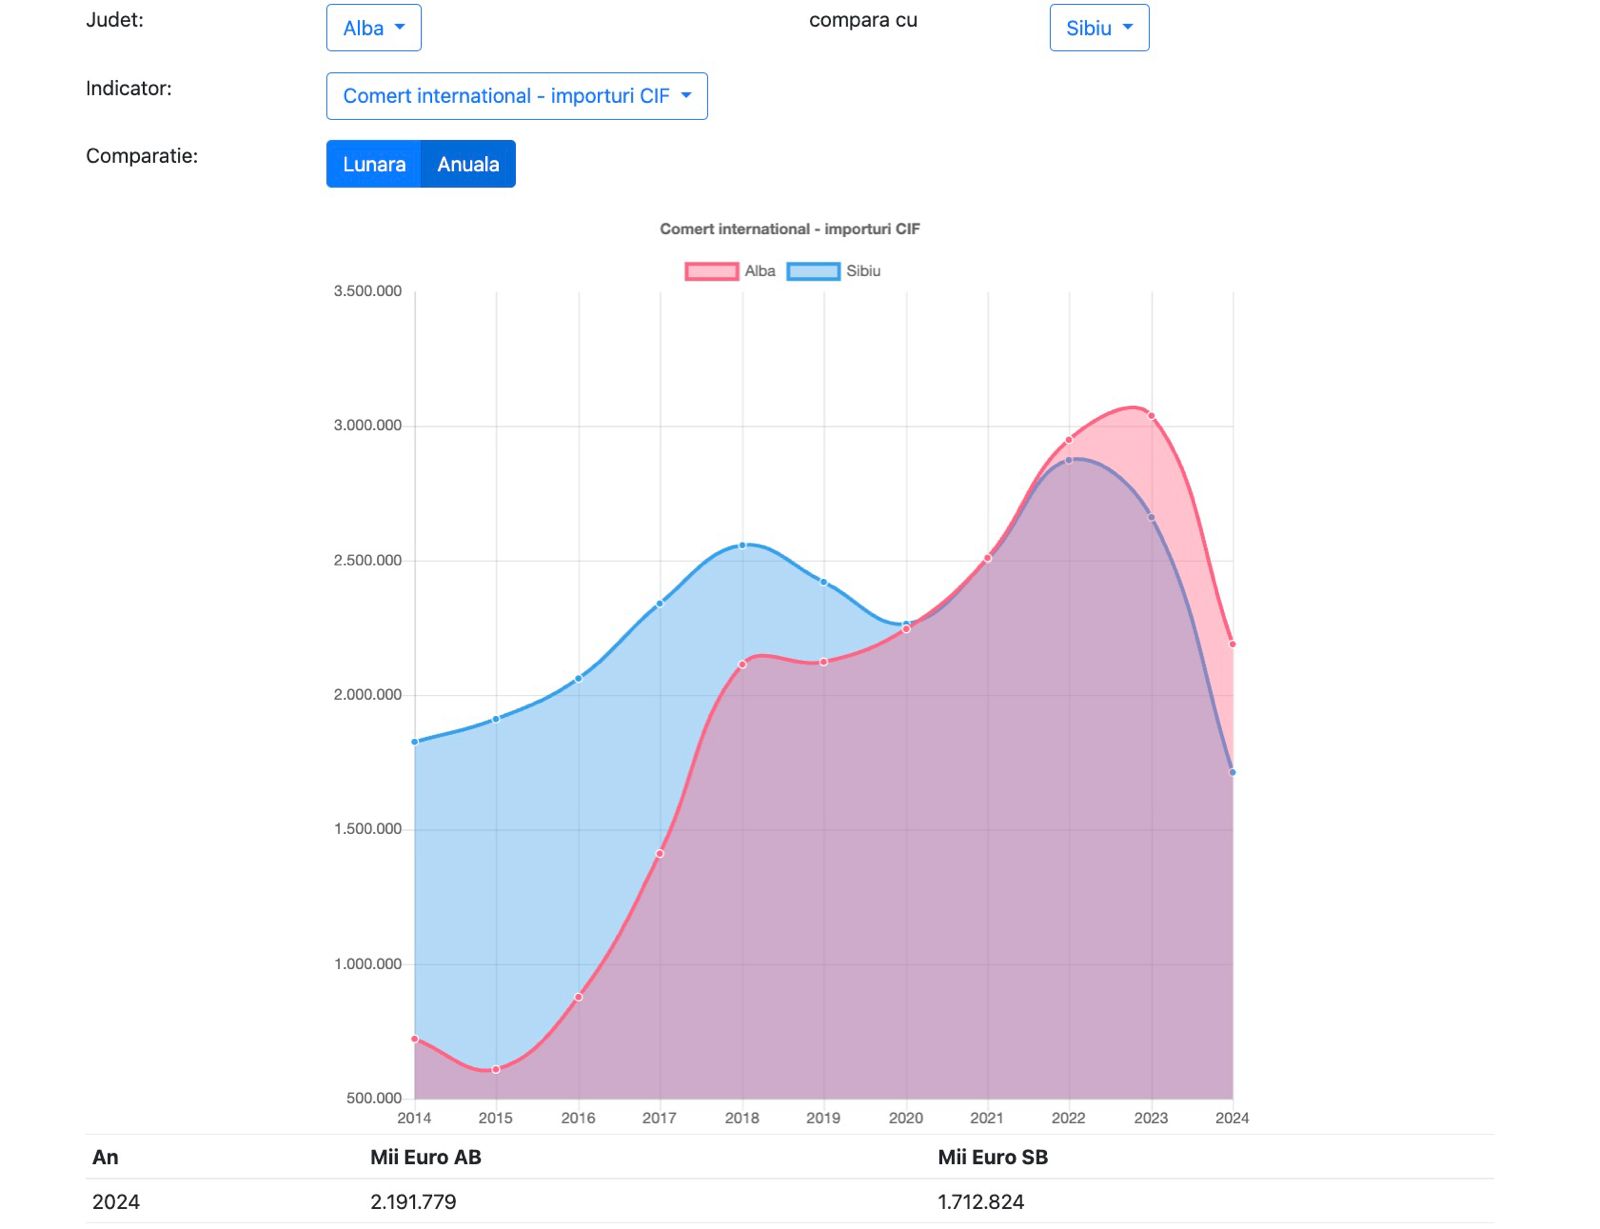This screenshot has width=1600, height=1229.
Task: Toggle Sibiu dataset via legend swatch
Action: click(813, 271)
